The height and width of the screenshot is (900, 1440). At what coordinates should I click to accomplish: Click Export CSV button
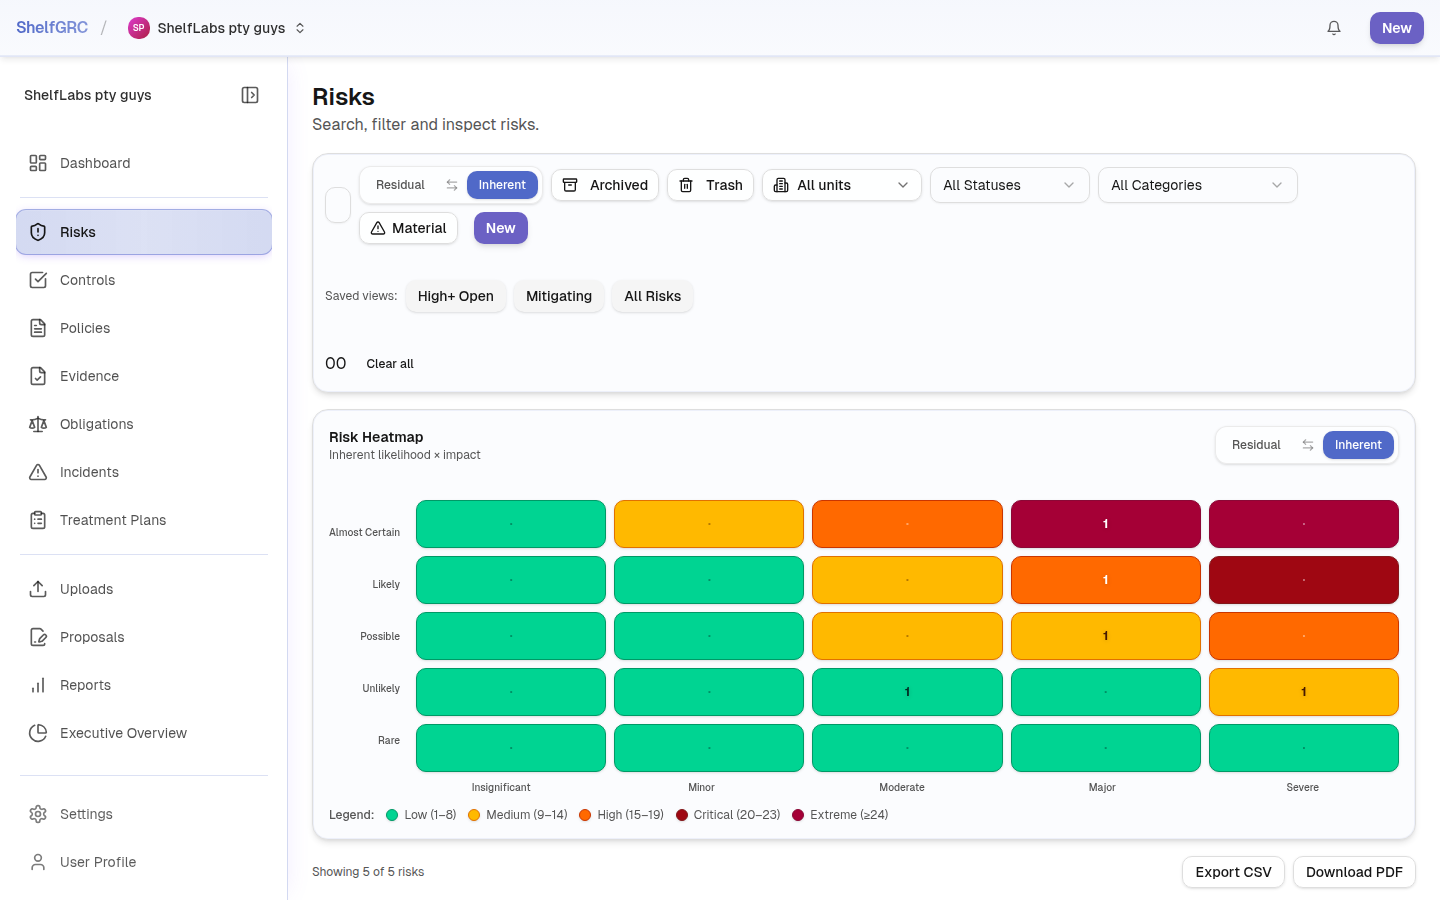1233,872
